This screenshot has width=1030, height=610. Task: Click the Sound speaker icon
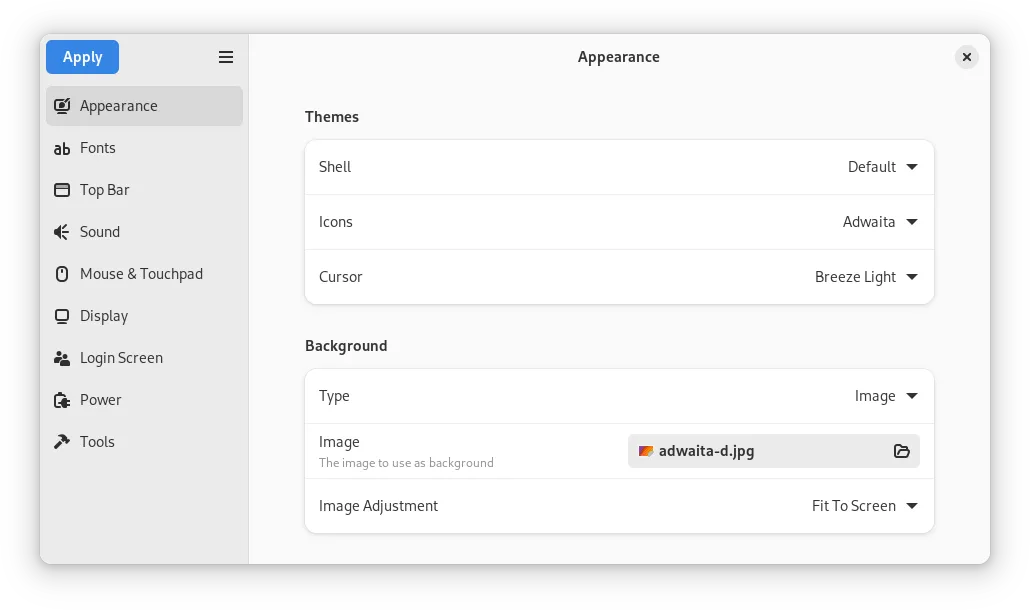tap(62, 232)
